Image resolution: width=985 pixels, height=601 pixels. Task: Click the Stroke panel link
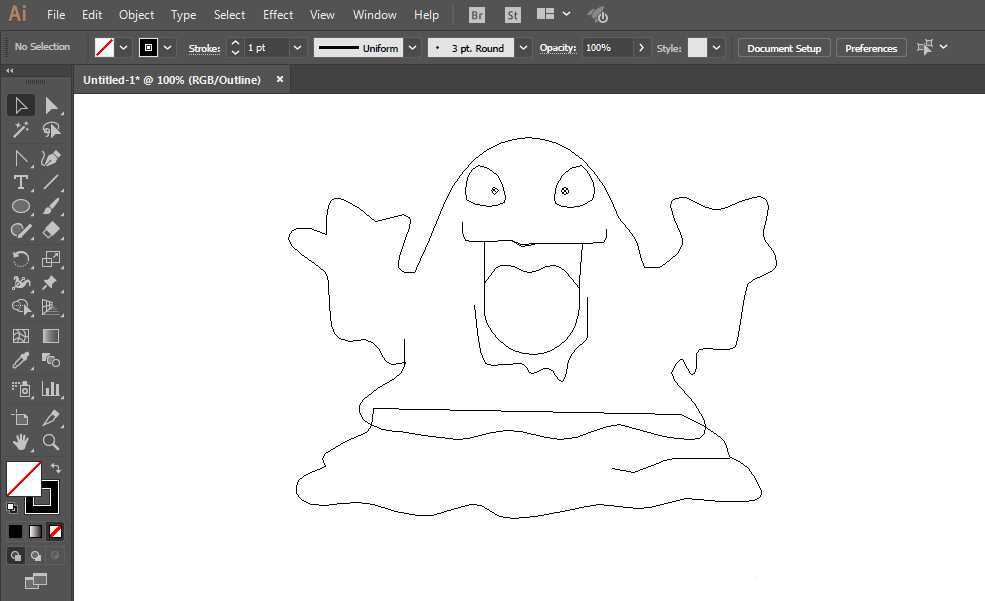point(204,48)
